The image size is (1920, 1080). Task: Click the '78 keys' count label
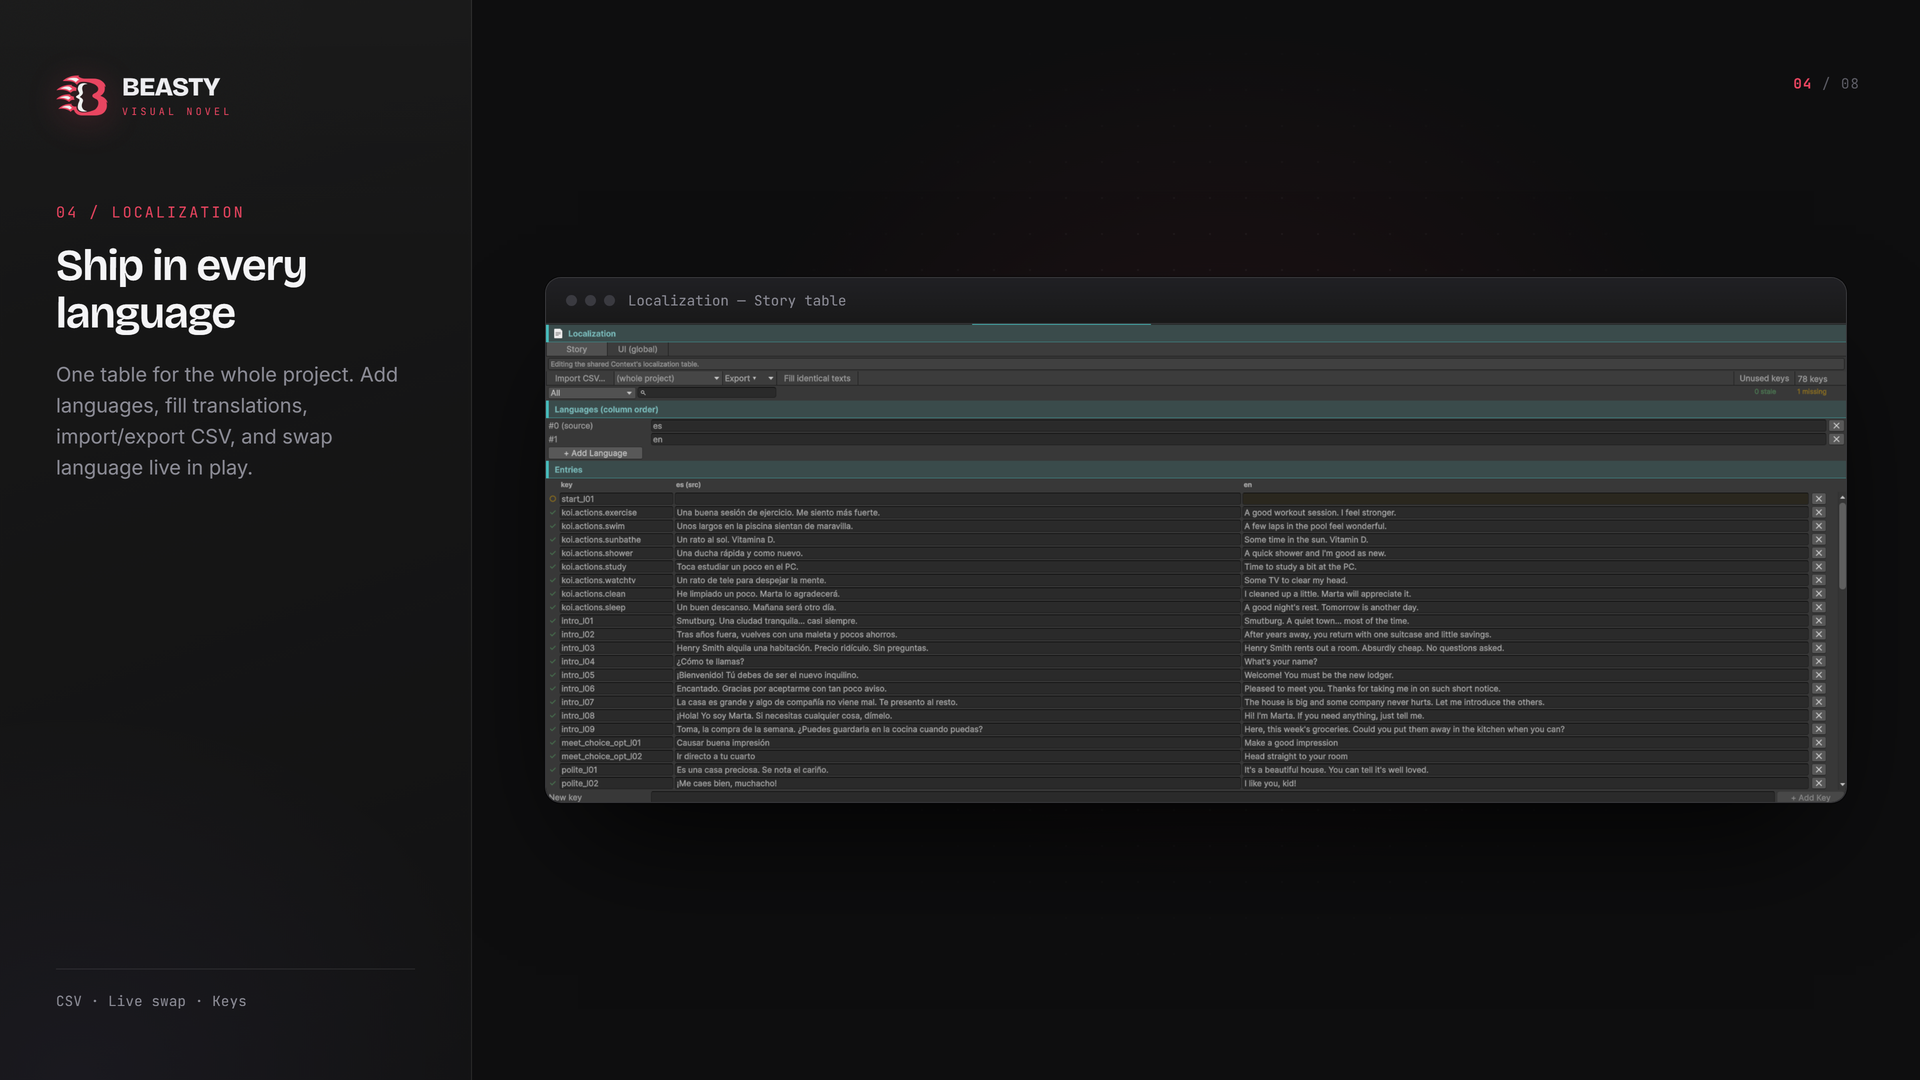[1812, 379]
